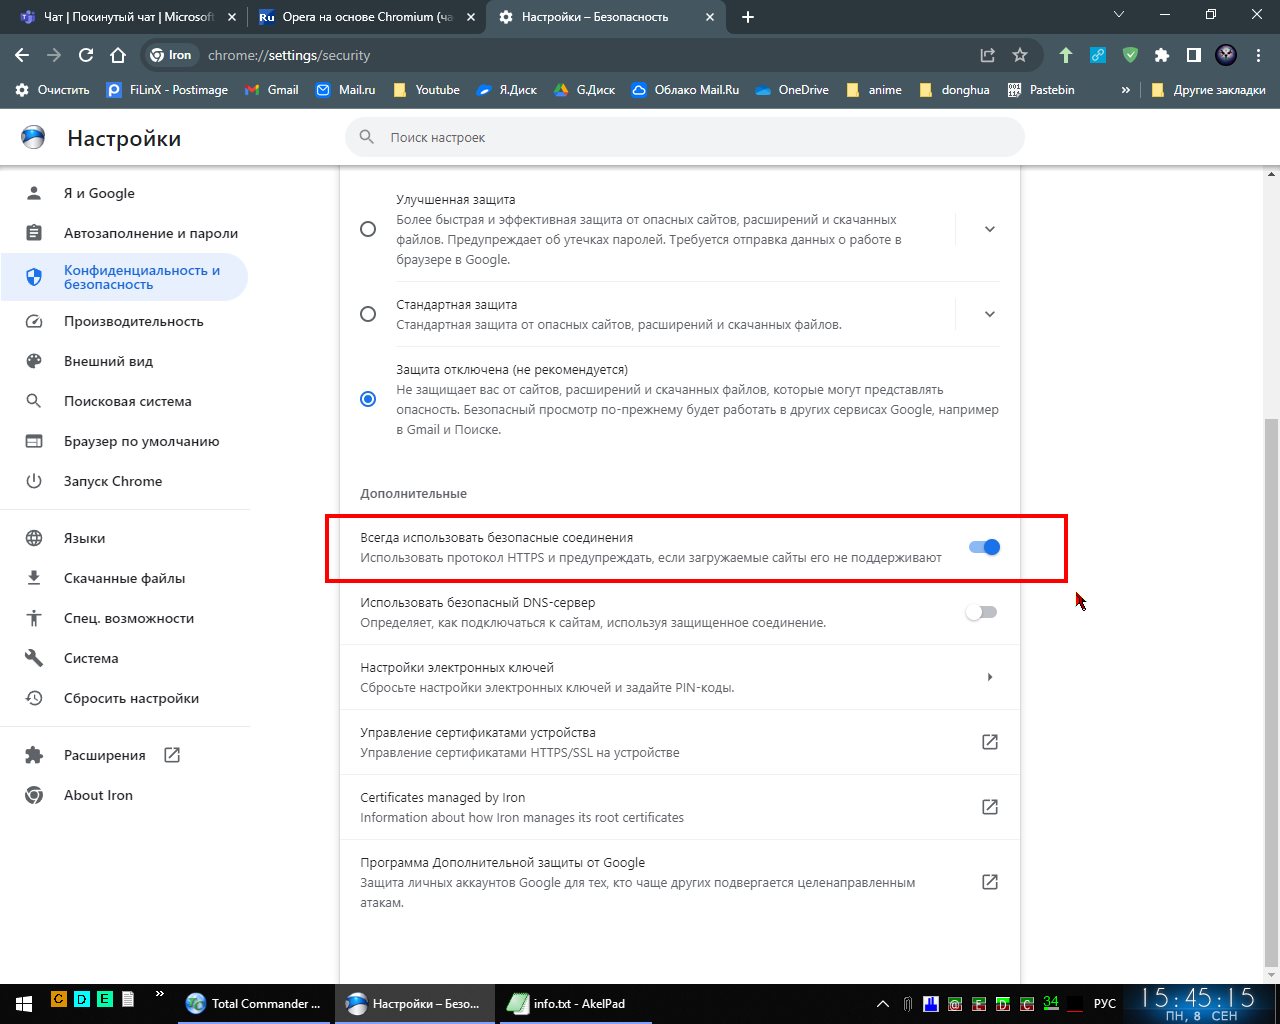The height and width of the screenshot is (1024, 1280).
Task: Expand the Enhanced protection details chevron
Action: coord(989,229)
